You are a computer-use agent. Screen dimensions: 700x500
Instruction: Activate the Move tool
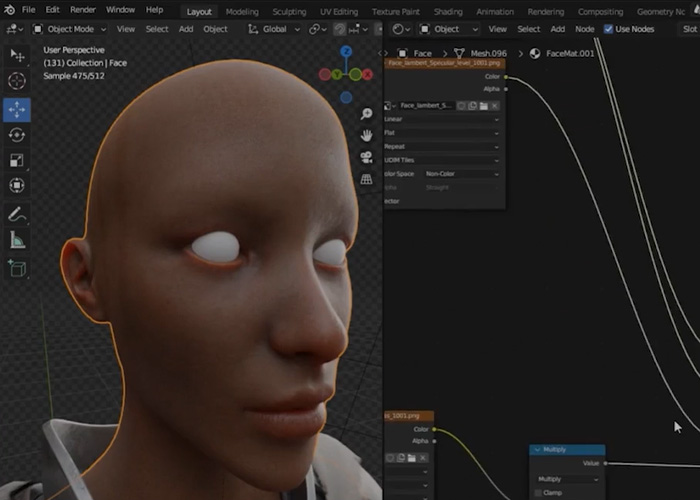[17, 108]
